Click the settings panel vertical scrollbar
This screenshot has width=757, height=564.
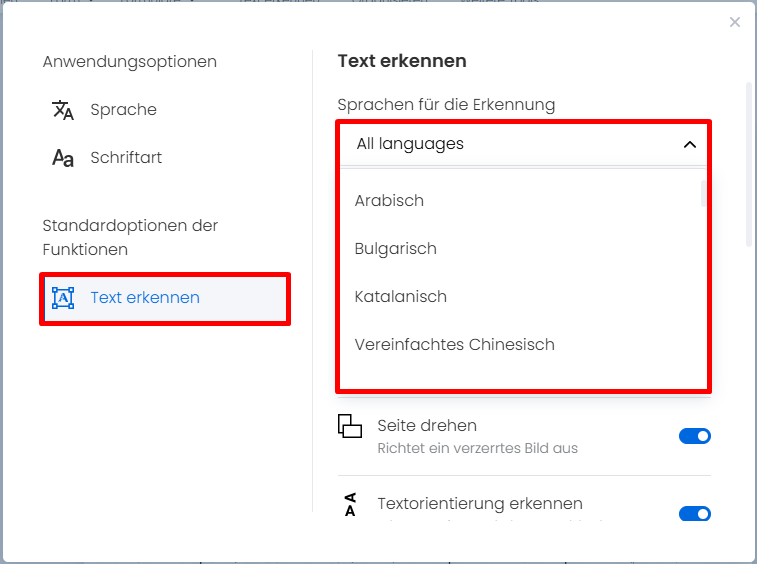[749, 165]
